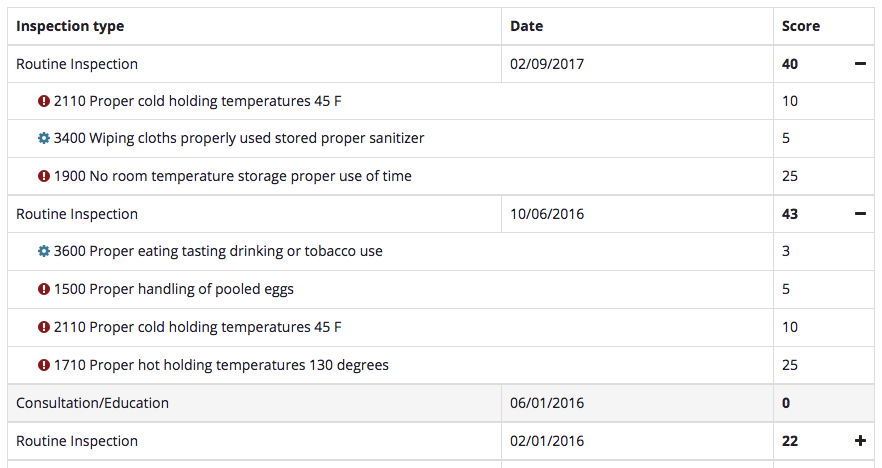Click red alert icon in 10/06/2016 cold holding row

point(44,327)
